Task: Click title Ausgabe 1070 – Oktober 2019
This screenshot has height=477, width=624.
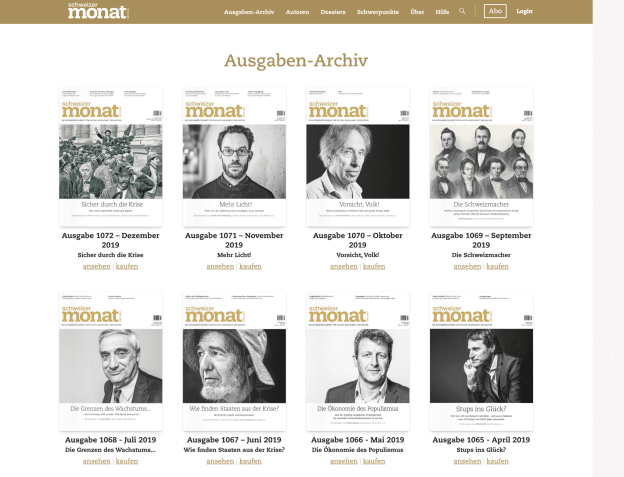Action: tap(358, 240)
